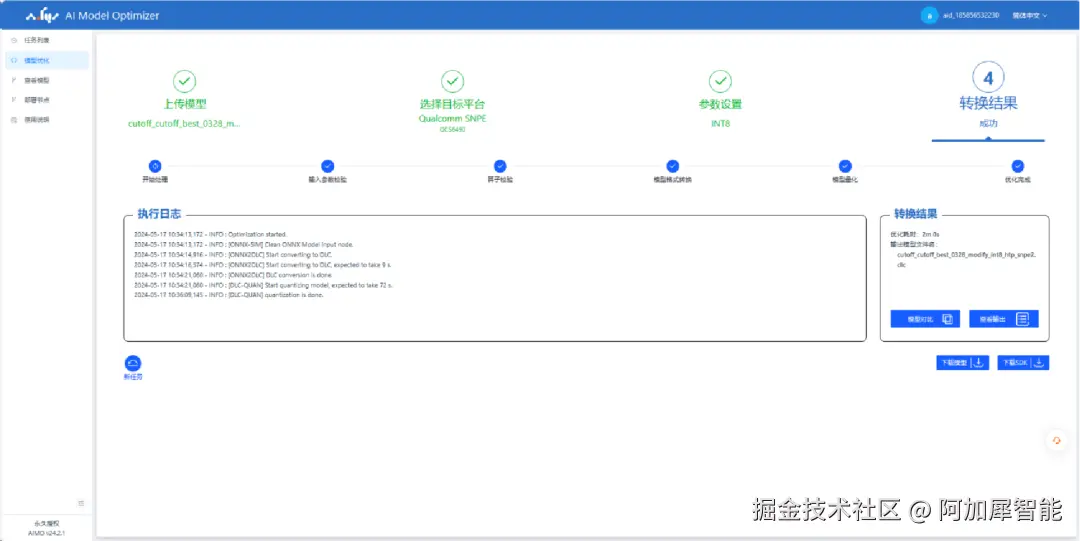
Task: Click the 模型对比 button
Action: 925,319
